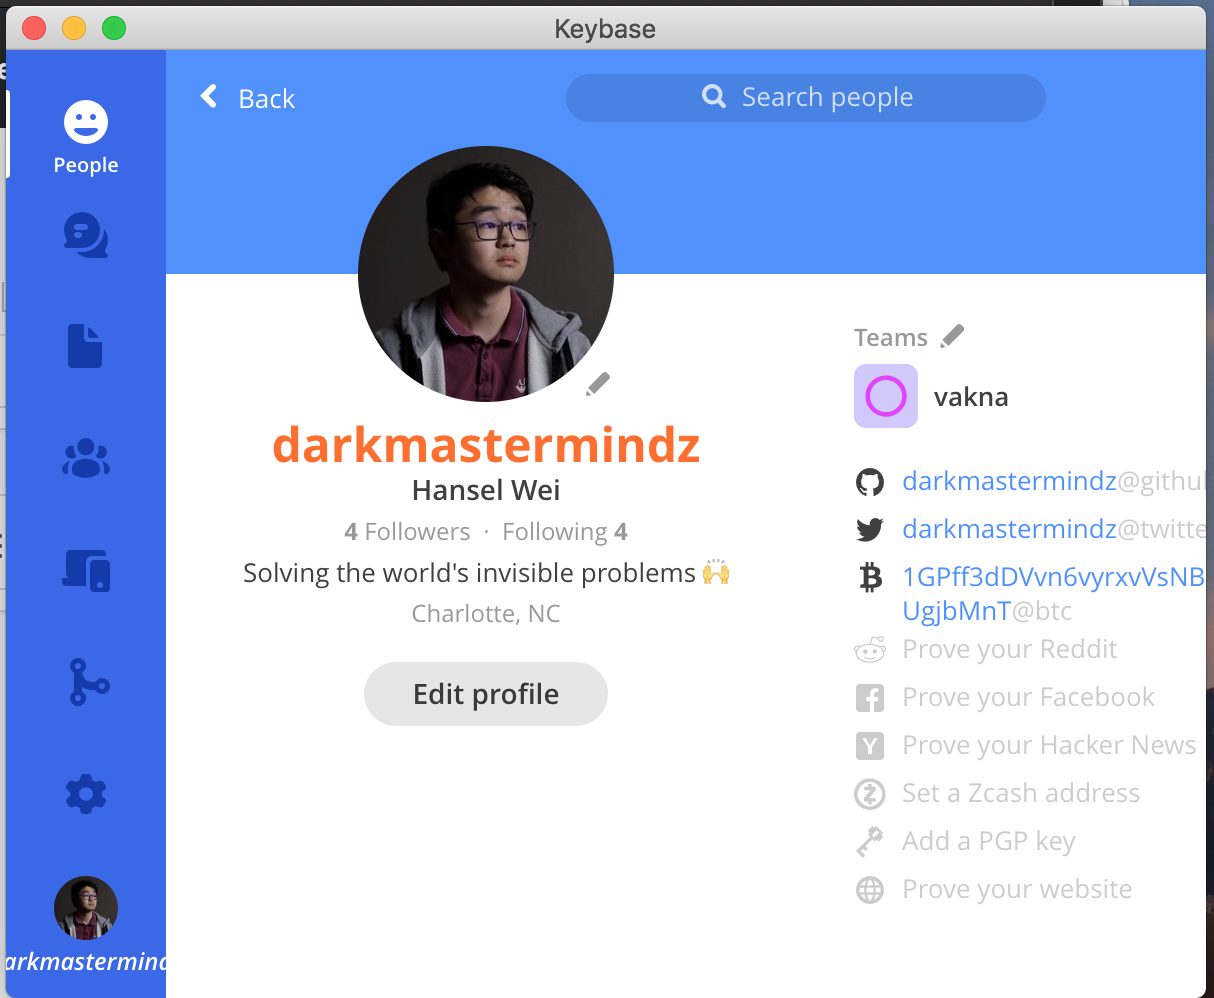Select Prove your Hacker News

click(1049, 745)
